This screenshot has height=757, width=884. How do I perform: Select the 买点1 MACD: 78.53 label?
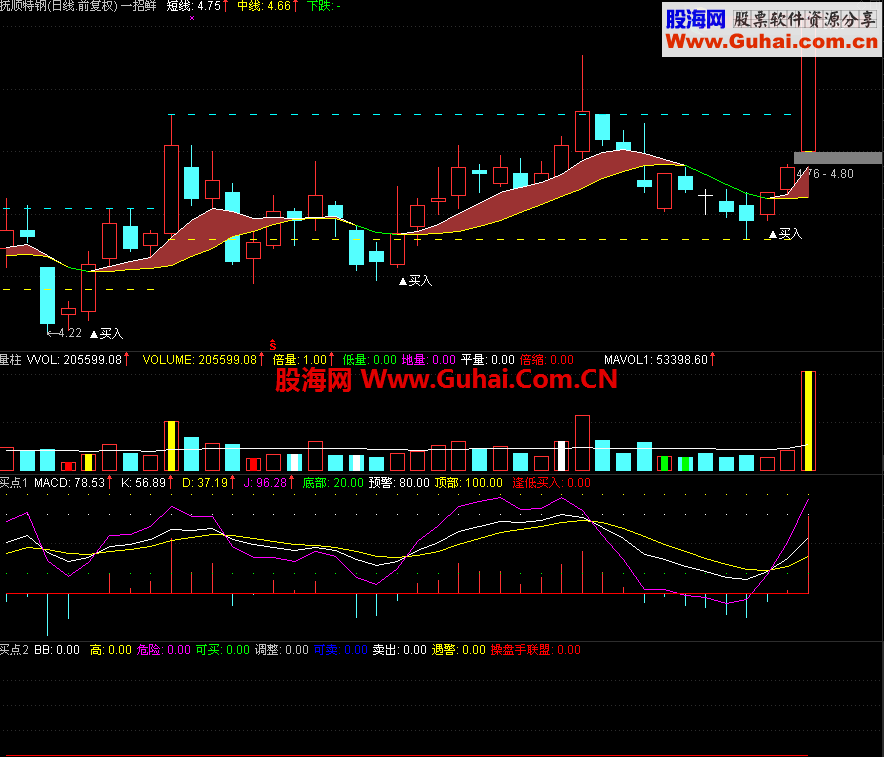52,483
